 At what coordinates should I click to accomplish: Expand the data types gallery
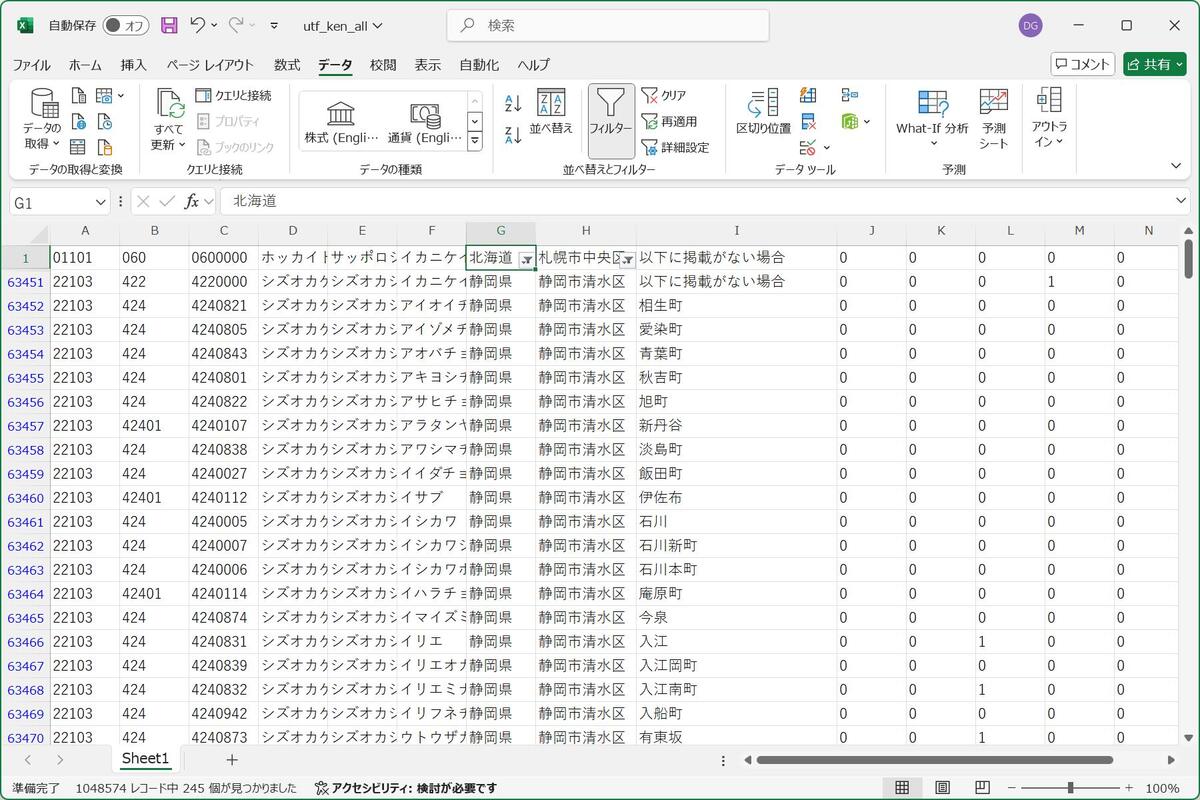coord(475,141)
